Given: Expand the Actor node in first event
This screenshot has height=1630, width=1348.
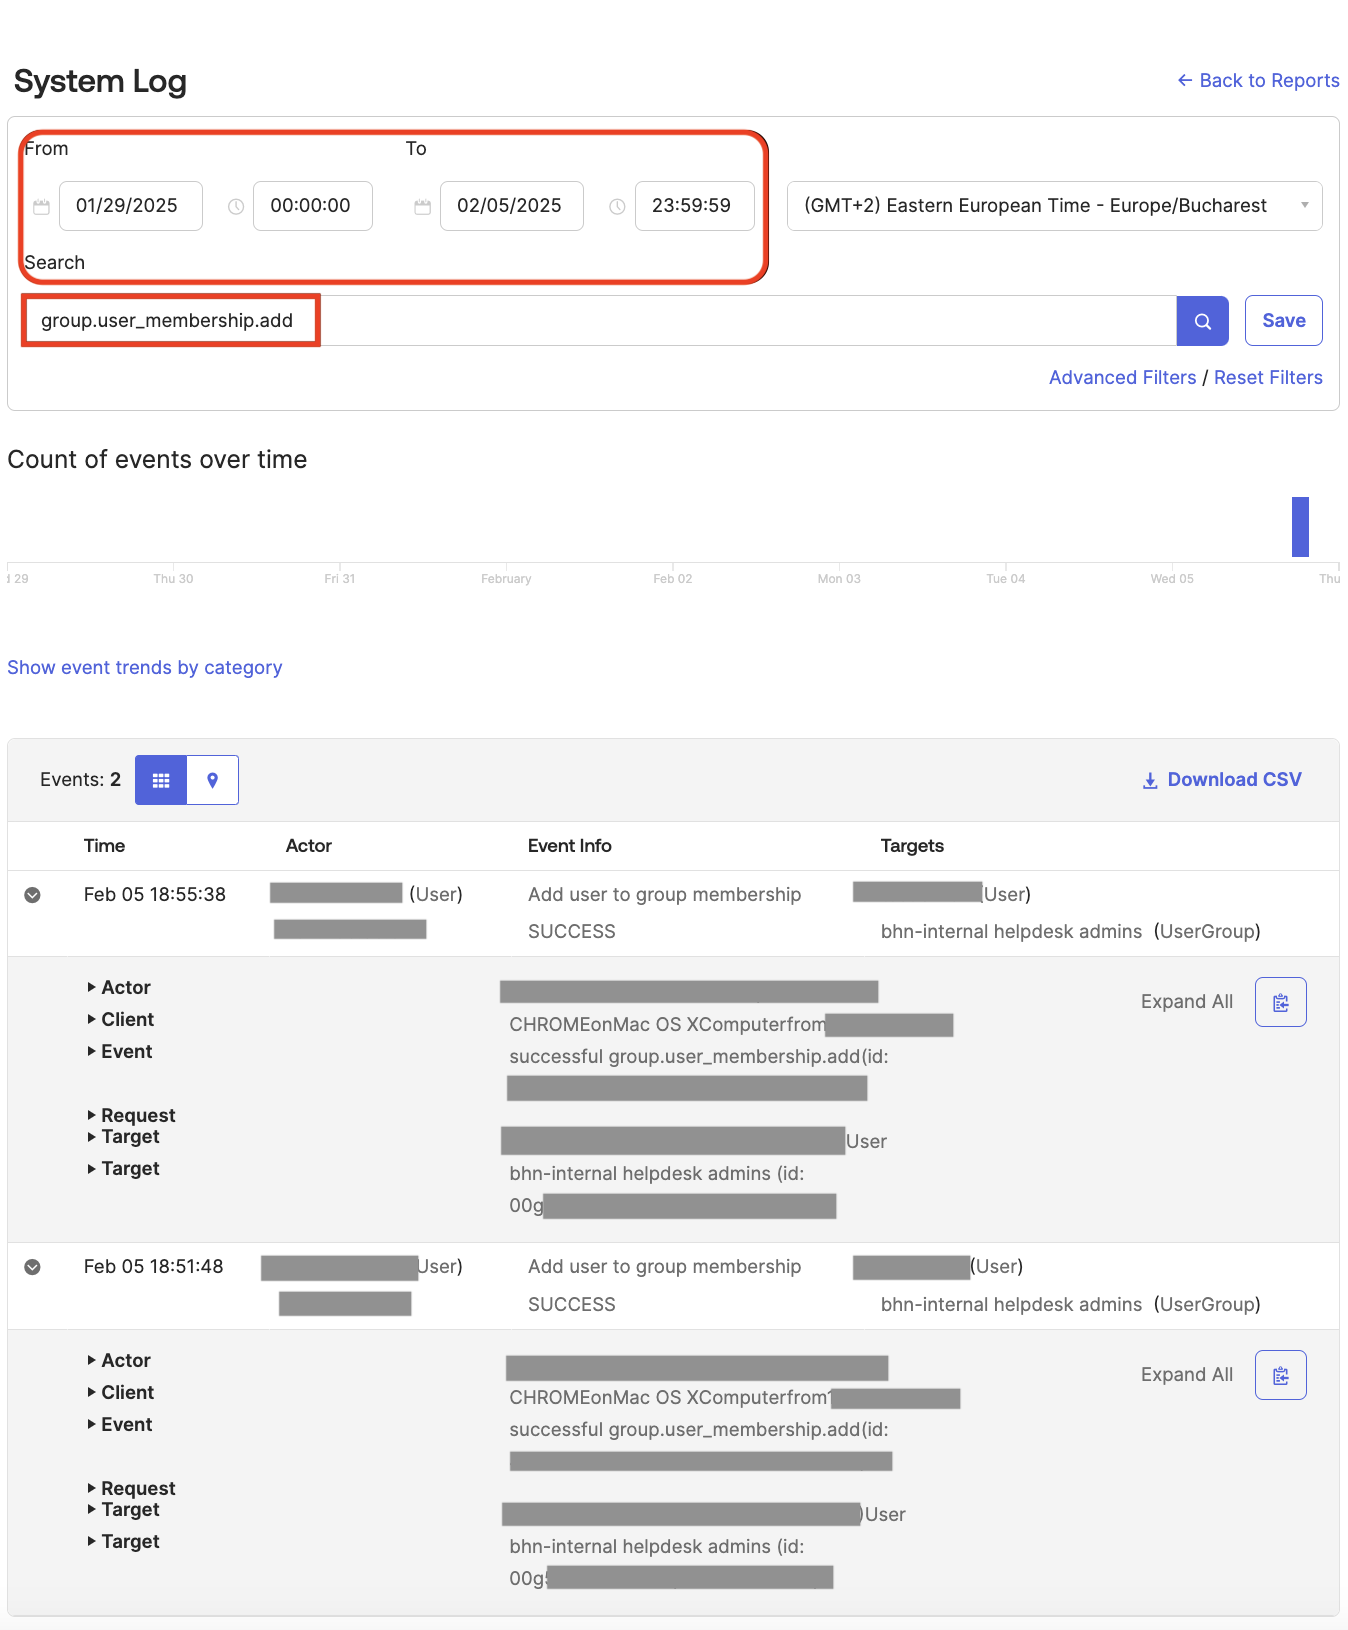Looking at the screenshot, I should pos(125,988).
